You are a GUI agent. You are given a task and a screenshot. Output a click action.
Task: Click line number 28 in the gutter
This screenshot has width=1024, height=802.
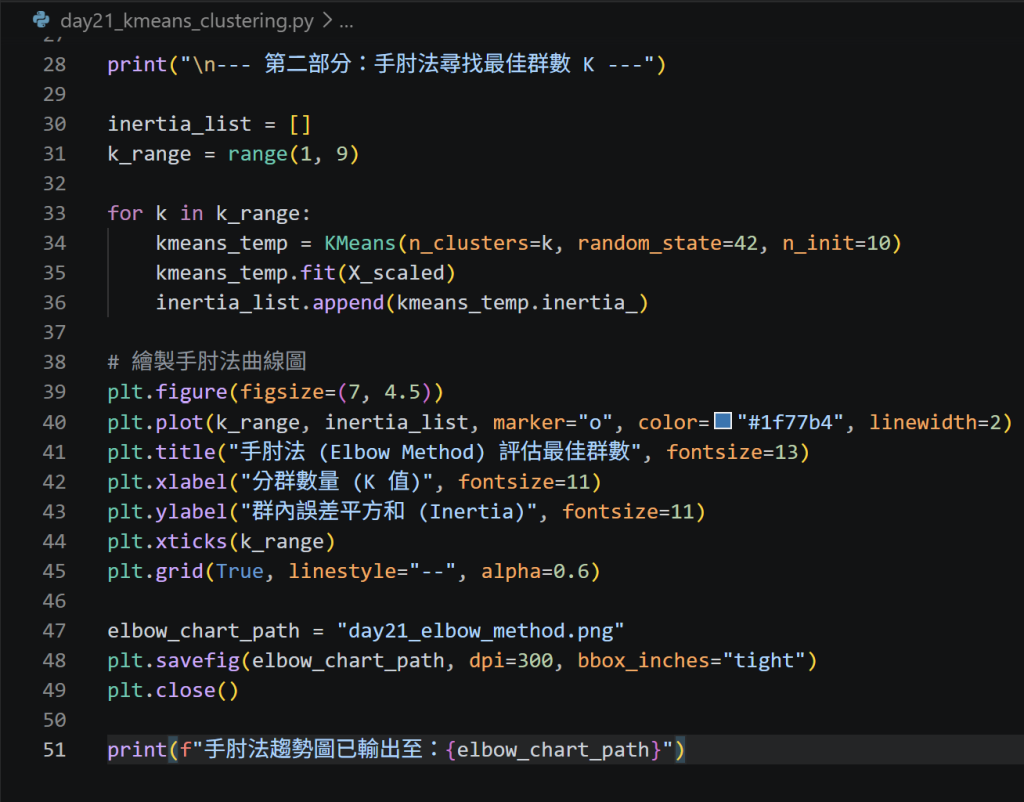[54, 64]
